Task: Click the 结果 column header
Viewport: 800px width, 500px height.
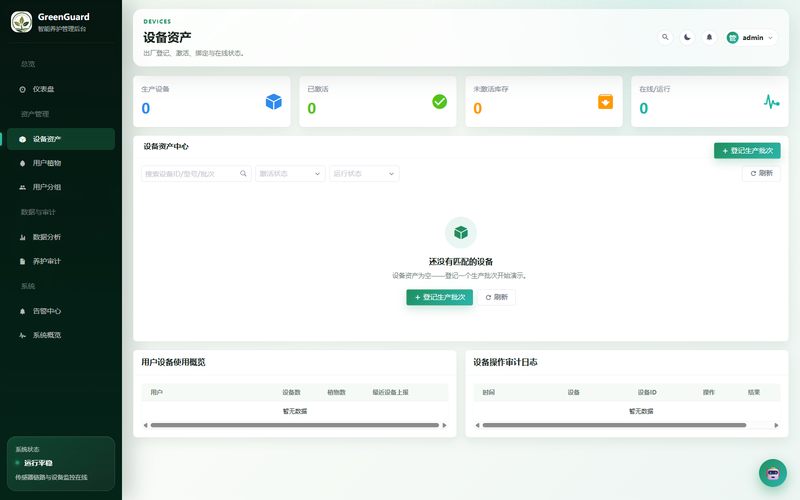Action: pyautogui.click(x=754, y=392)
